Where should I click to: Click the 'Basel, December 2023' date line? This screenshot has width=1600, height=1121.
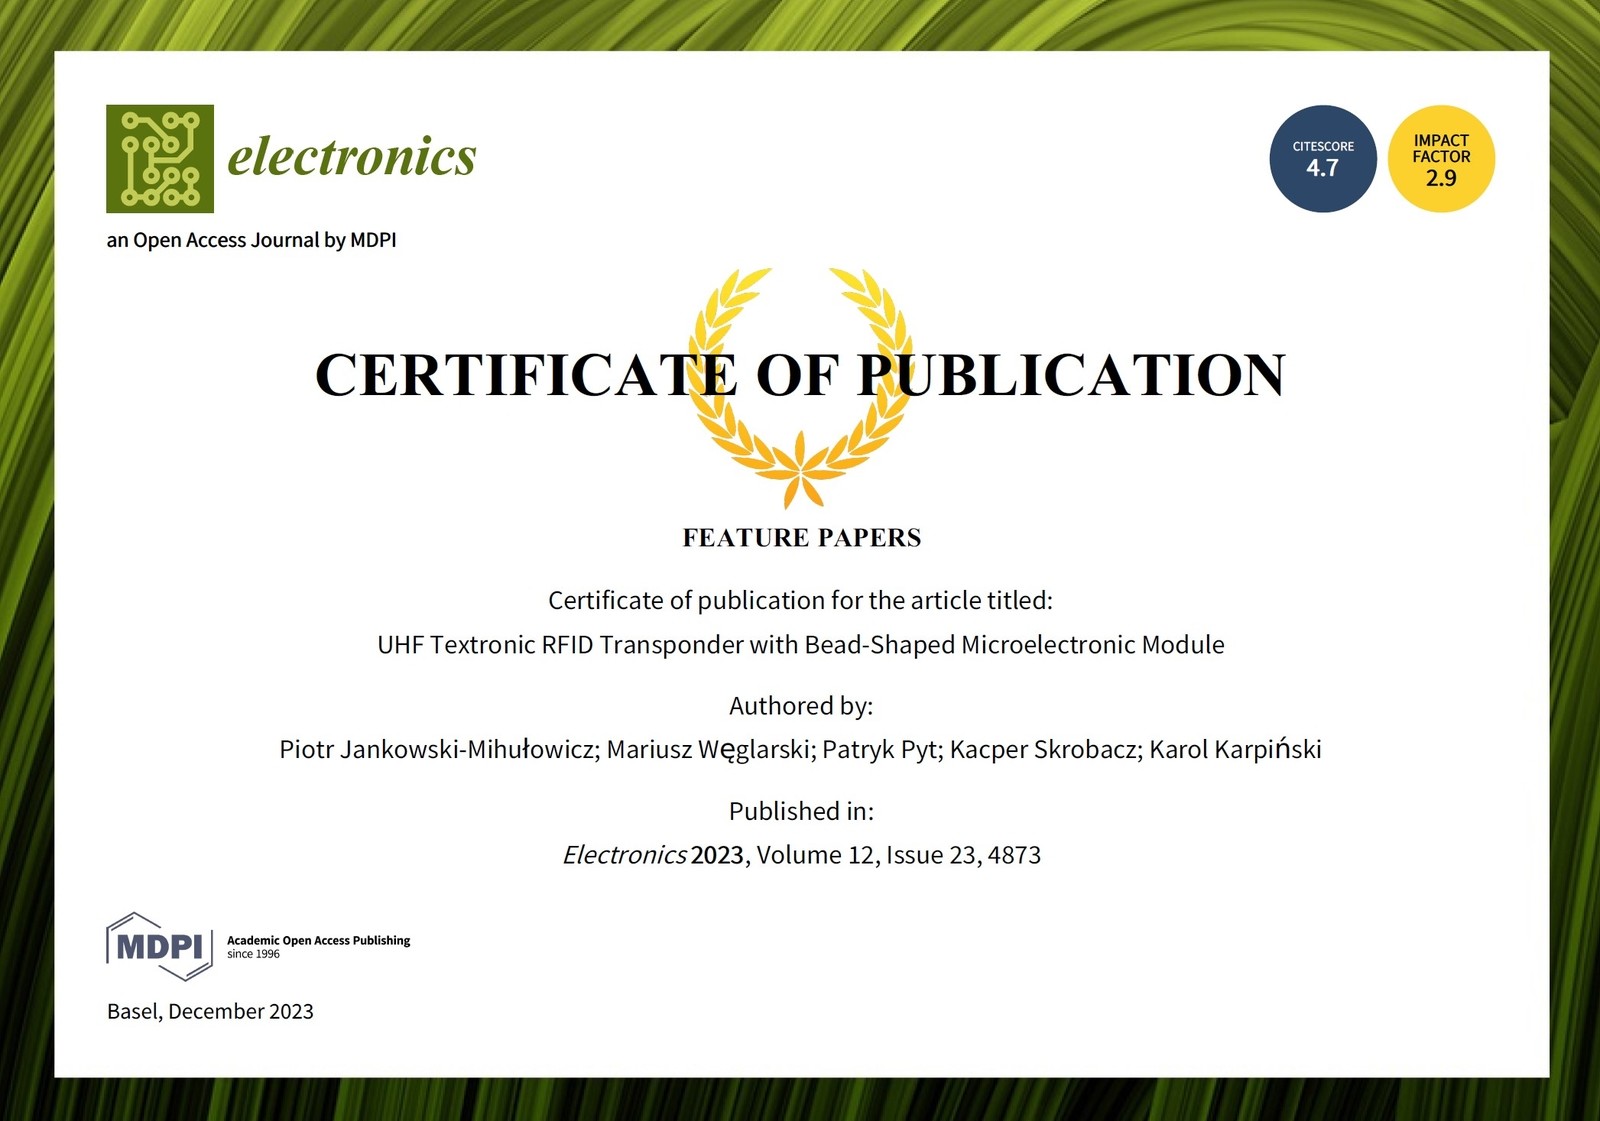(210, 1011)
